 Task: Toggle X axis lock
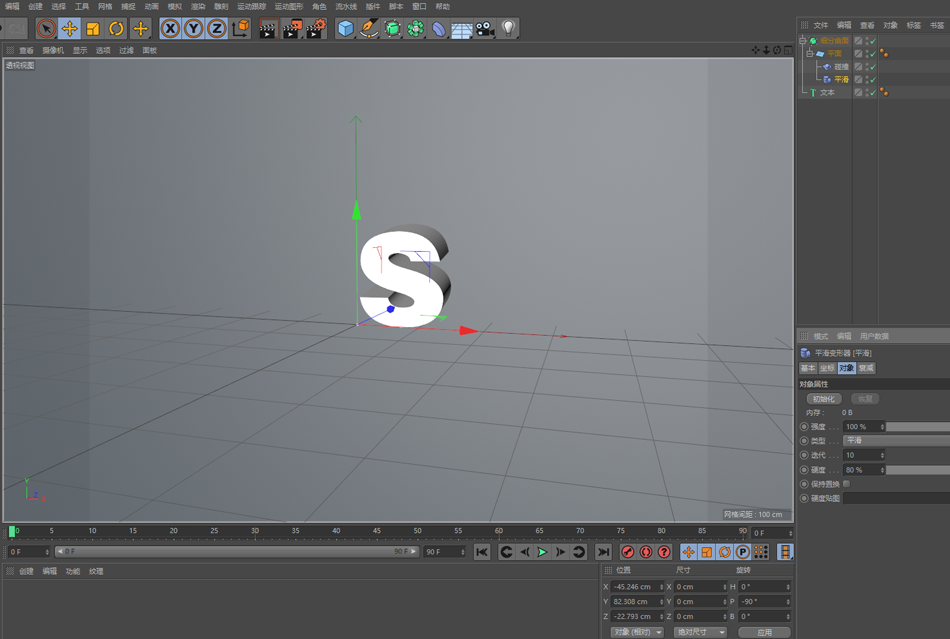tap(171, 28)
